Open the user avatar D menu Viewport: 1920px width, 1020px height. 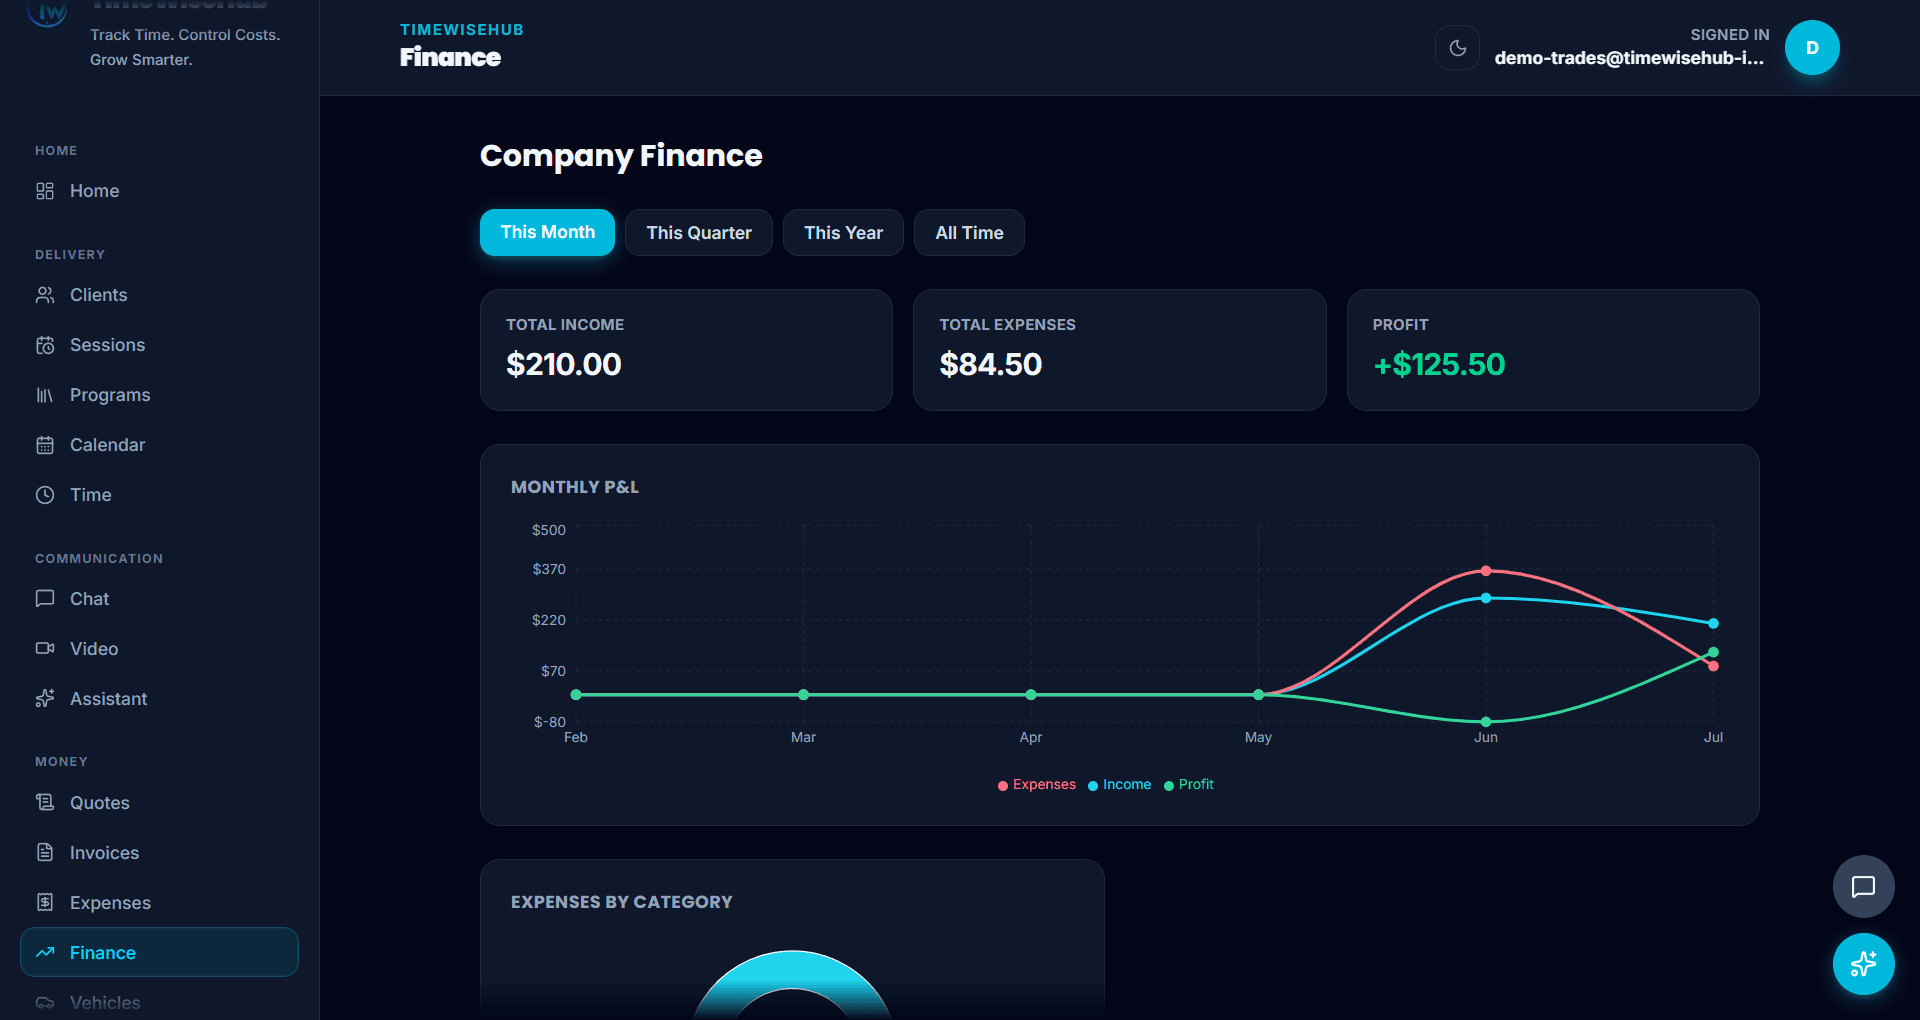[1812, 48]
